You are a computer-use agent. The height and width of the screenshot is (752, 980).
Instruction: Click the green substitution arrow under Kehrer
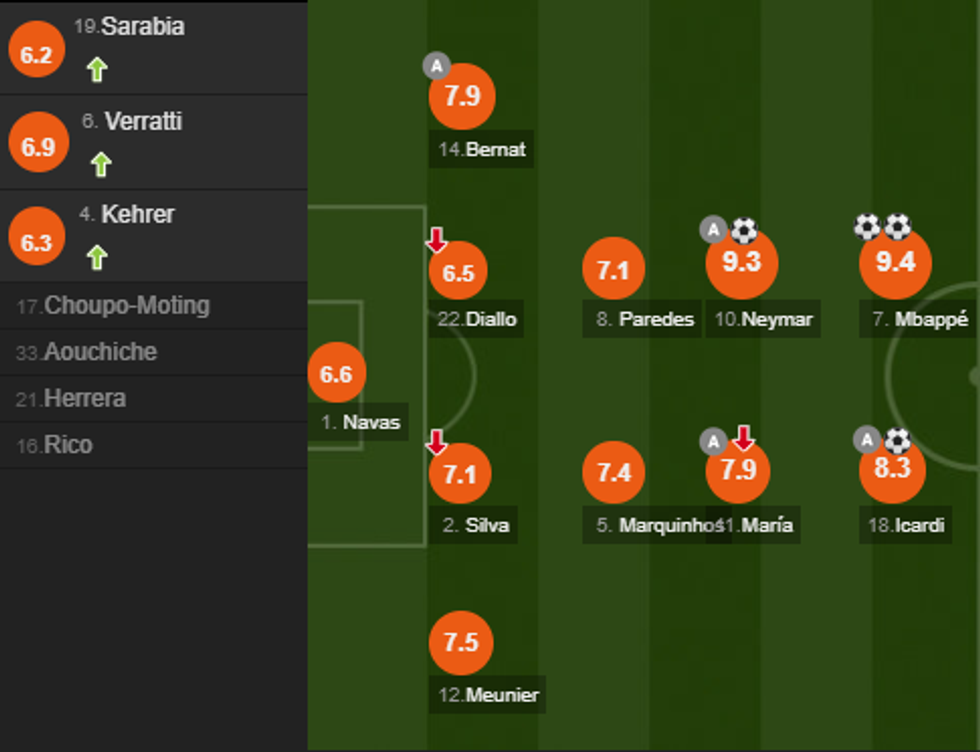click(x=96, y=257)
